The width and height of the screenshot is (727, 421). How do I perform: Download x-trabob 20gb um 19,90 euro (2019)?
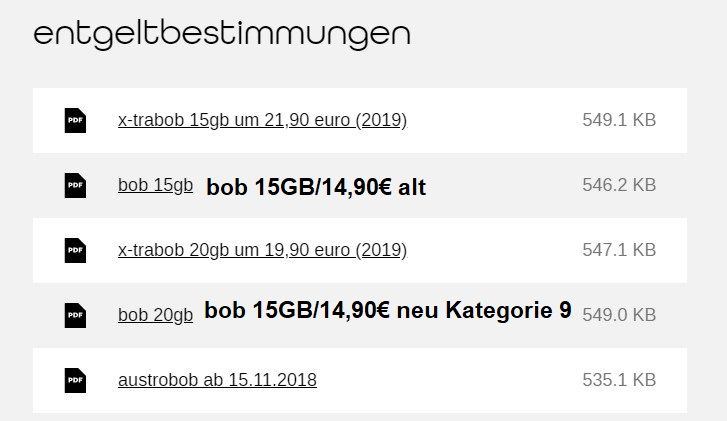262,250
